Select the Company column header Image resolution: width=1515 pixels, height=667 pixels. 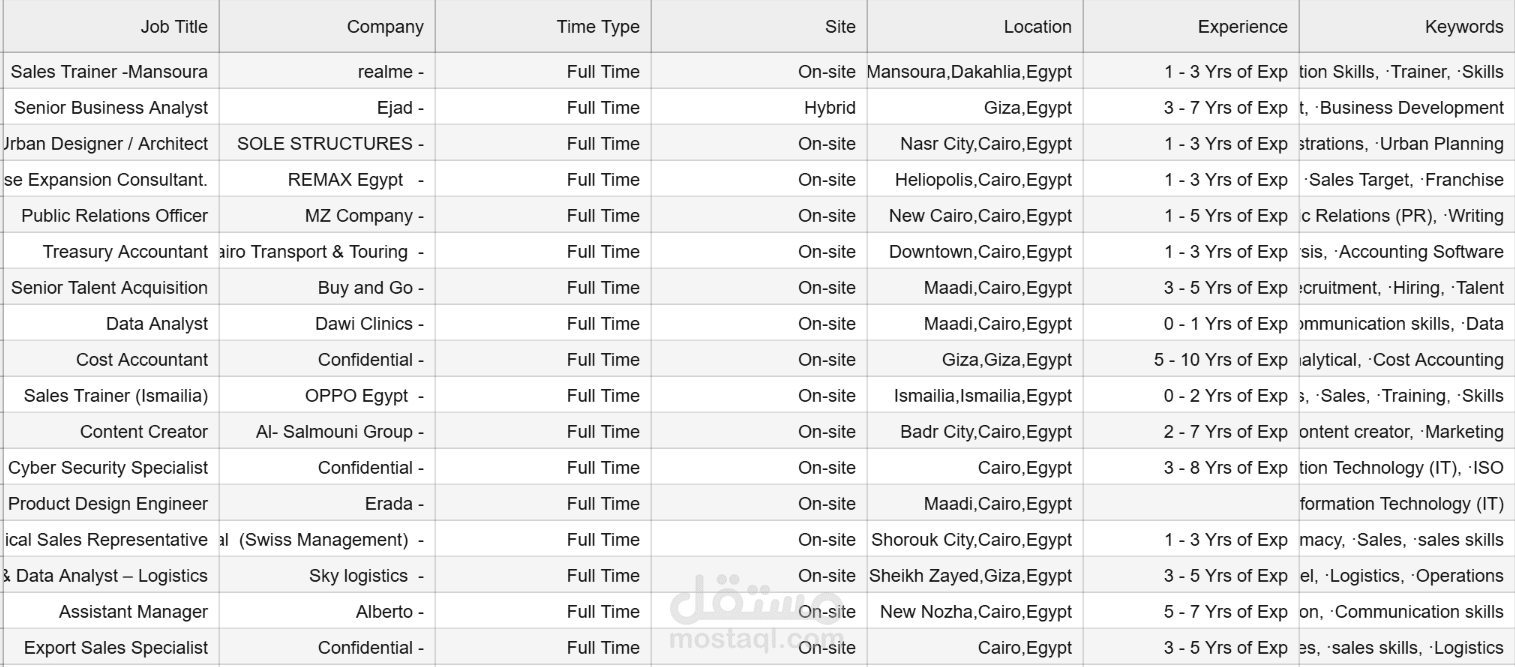tap(327, 27)
